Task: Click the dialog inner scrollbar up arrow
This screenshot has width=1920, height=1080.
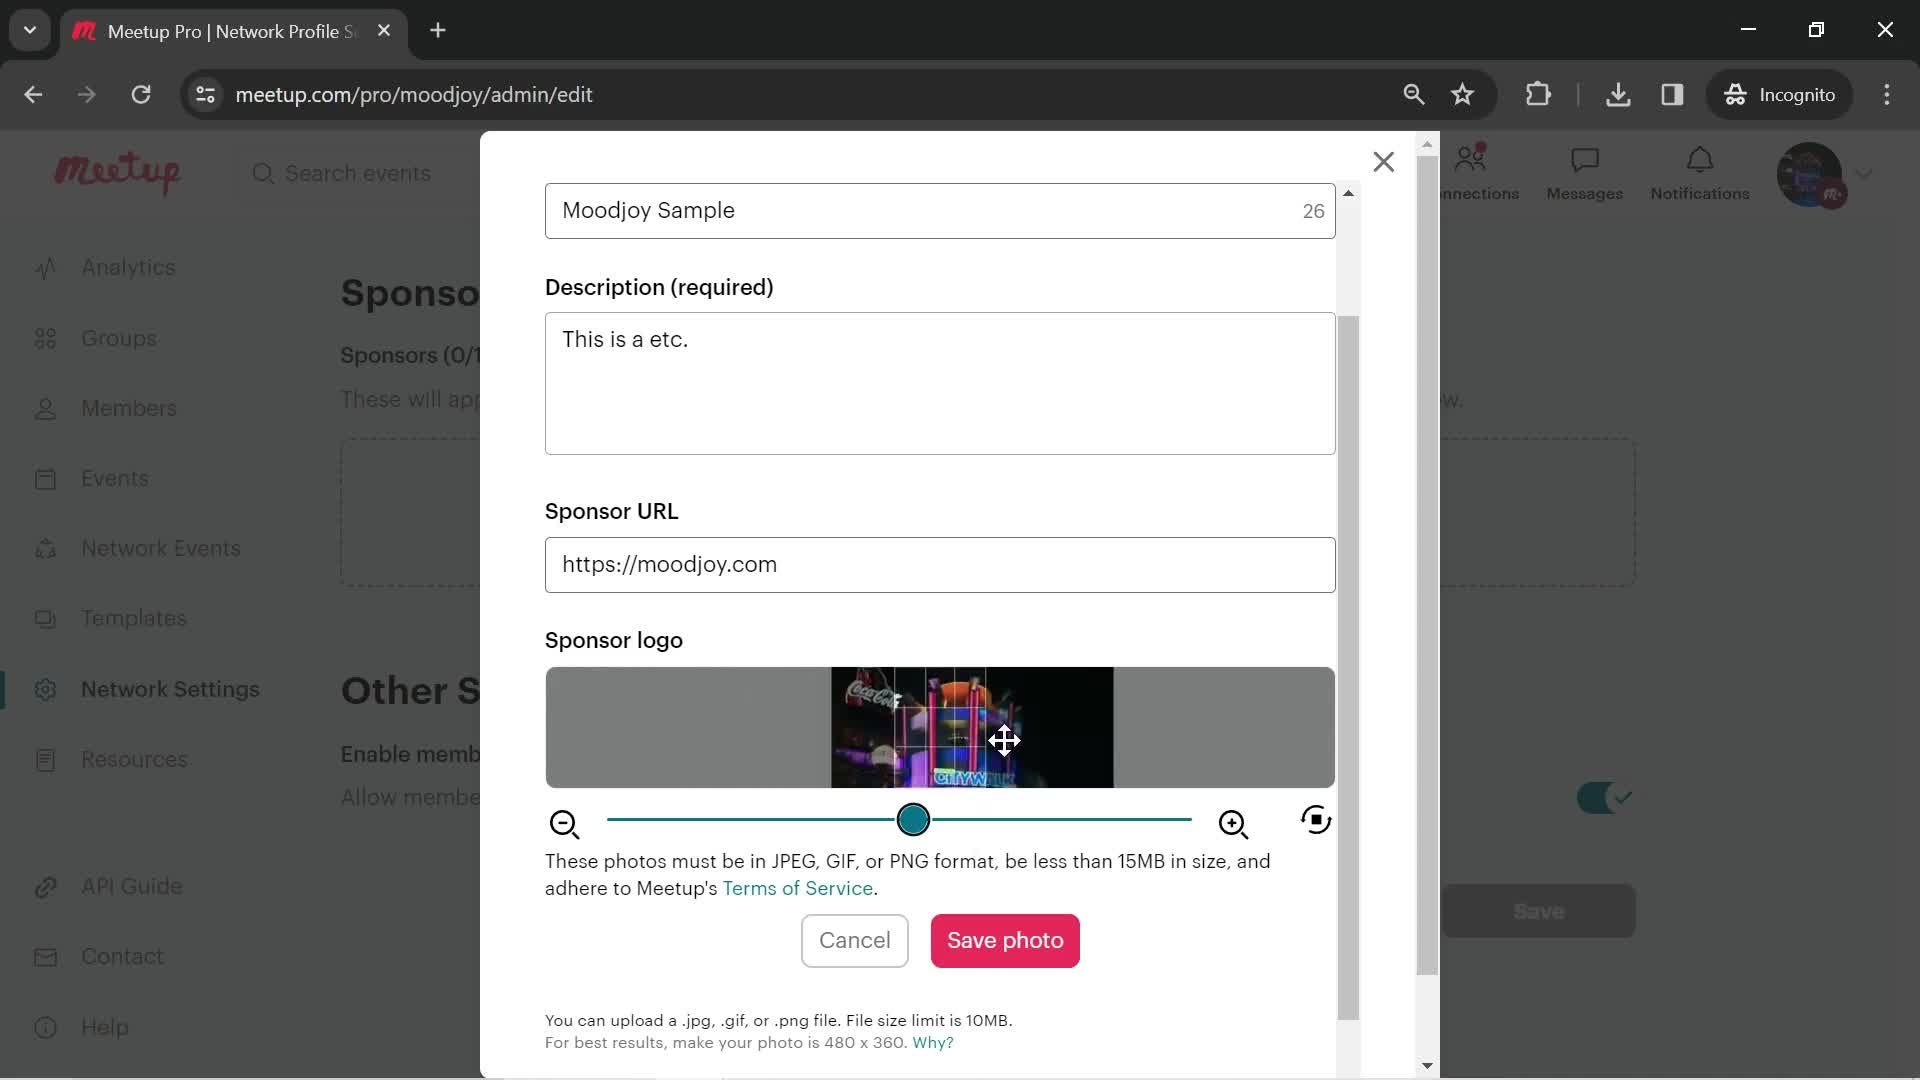Action: click(1348, 193)
